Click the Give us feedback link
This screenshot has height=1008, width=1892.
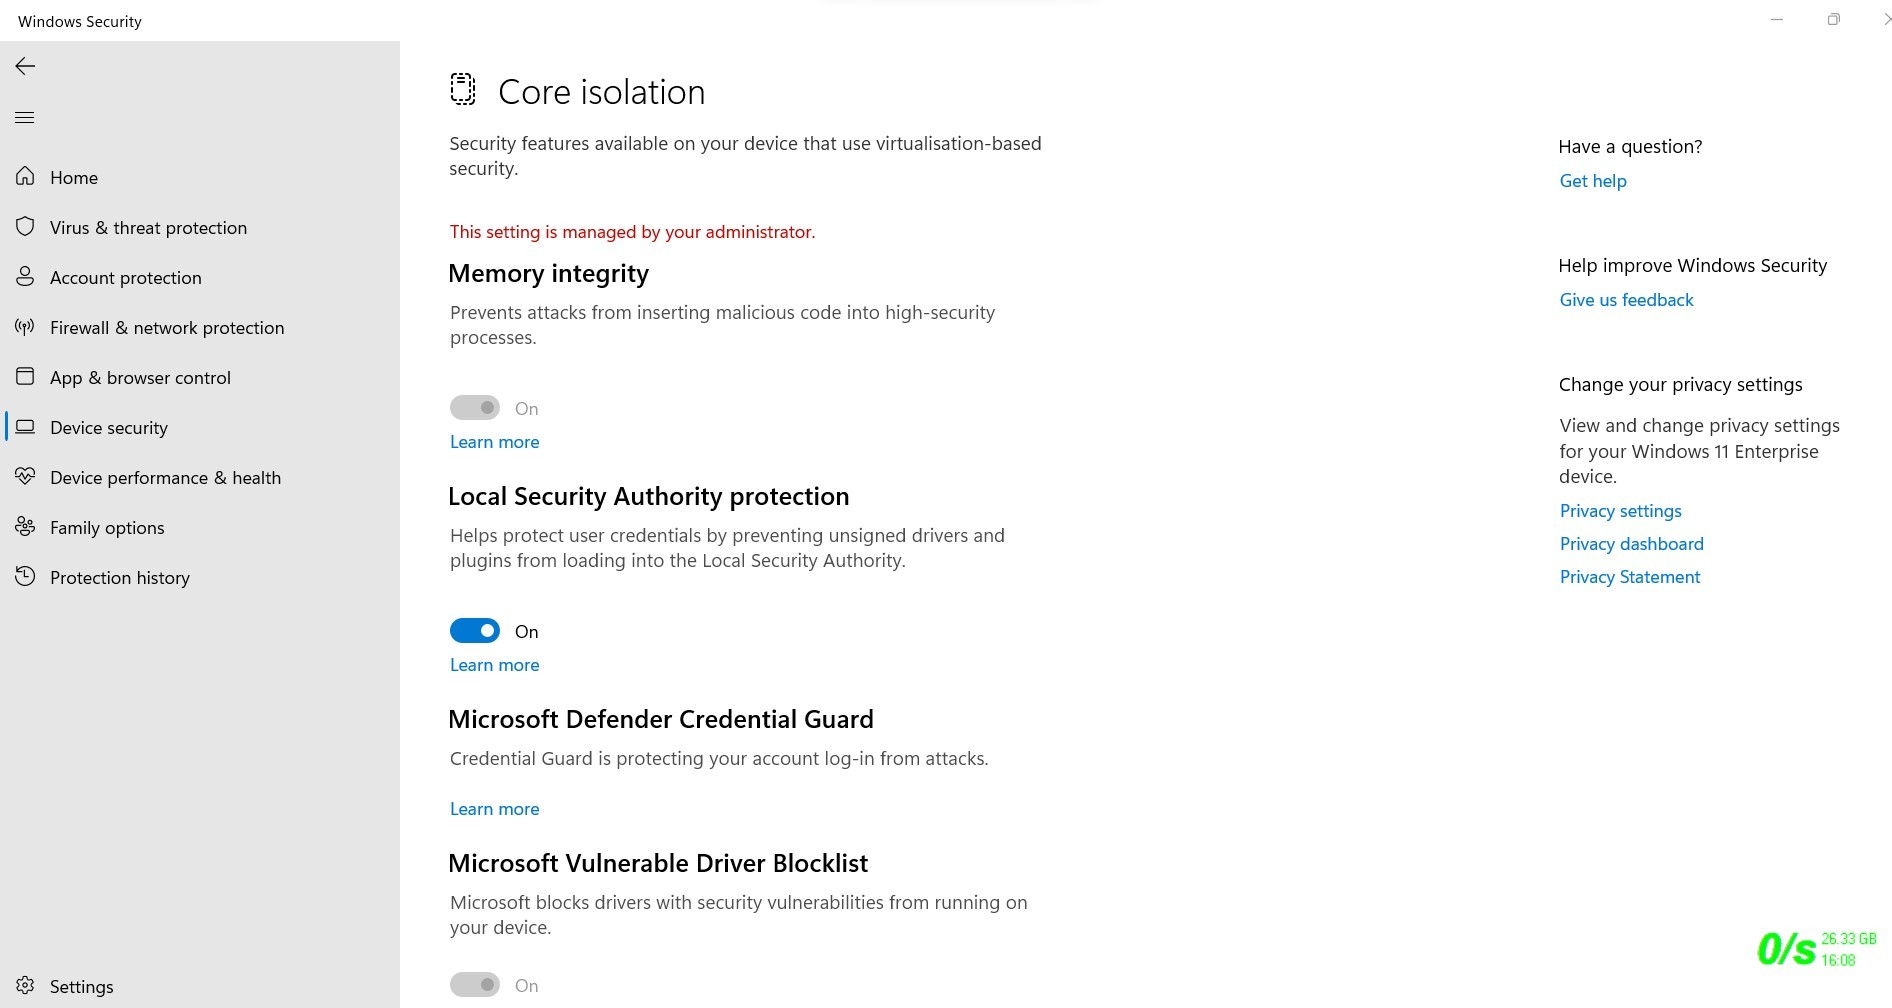coord(1626,300)
